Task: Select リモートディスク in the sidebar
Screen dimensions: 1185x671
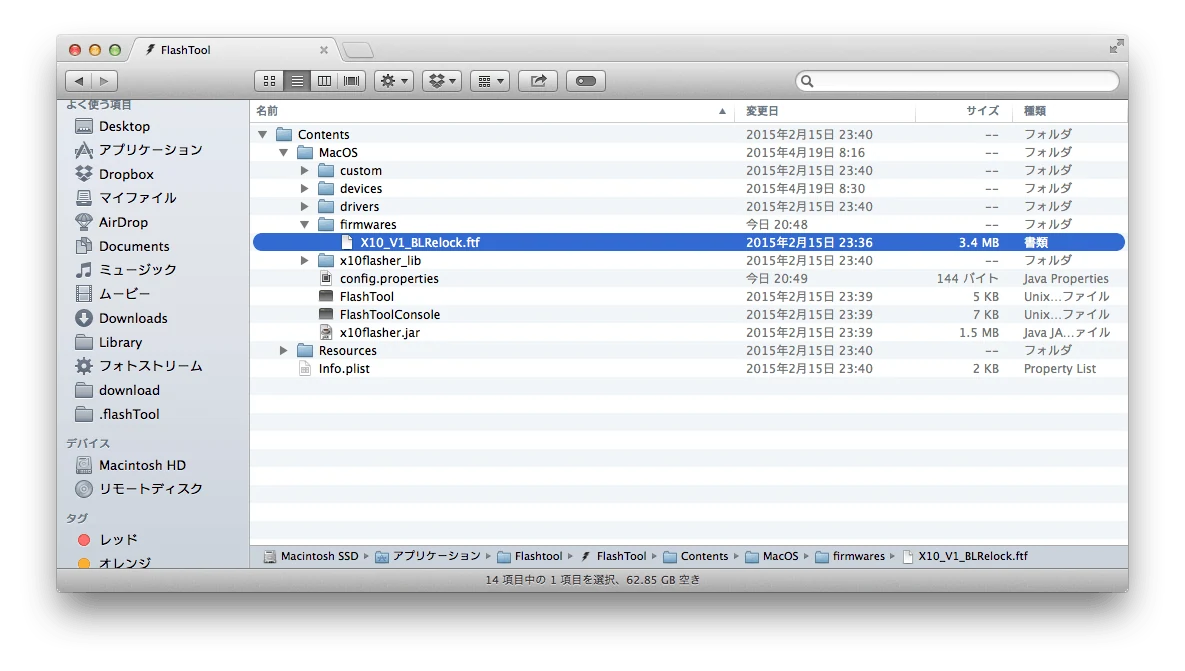Action: (x=139, y=489)
